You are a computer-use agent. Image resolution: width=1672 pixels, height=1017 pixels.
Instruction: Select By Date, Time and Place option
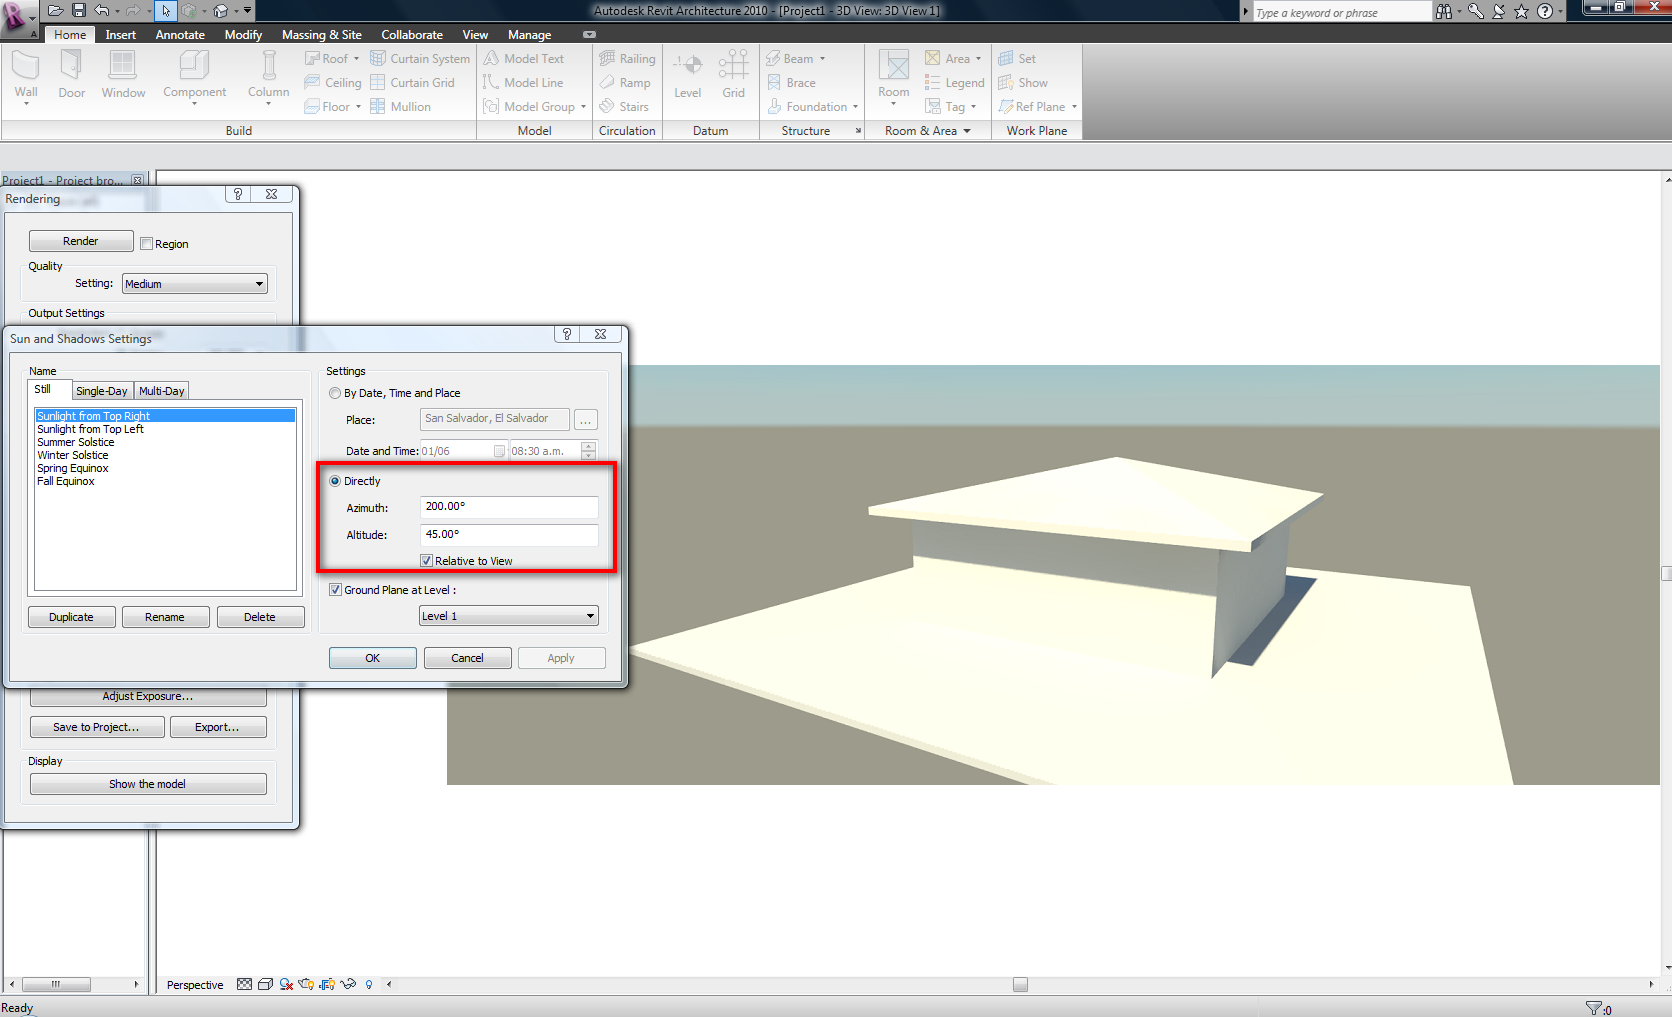click(336, 393)
